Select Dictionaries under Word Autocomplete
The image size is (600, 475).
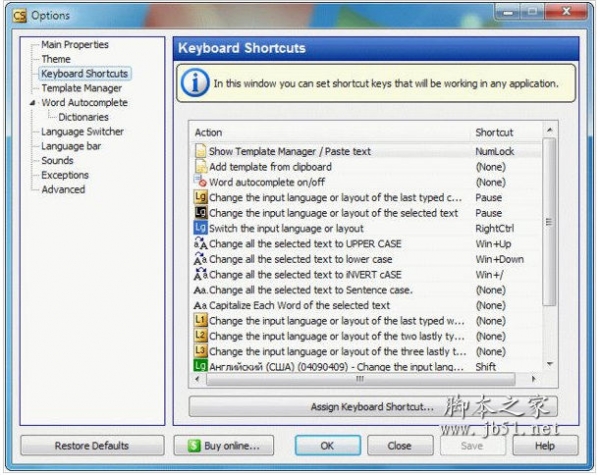coord(83,117)
